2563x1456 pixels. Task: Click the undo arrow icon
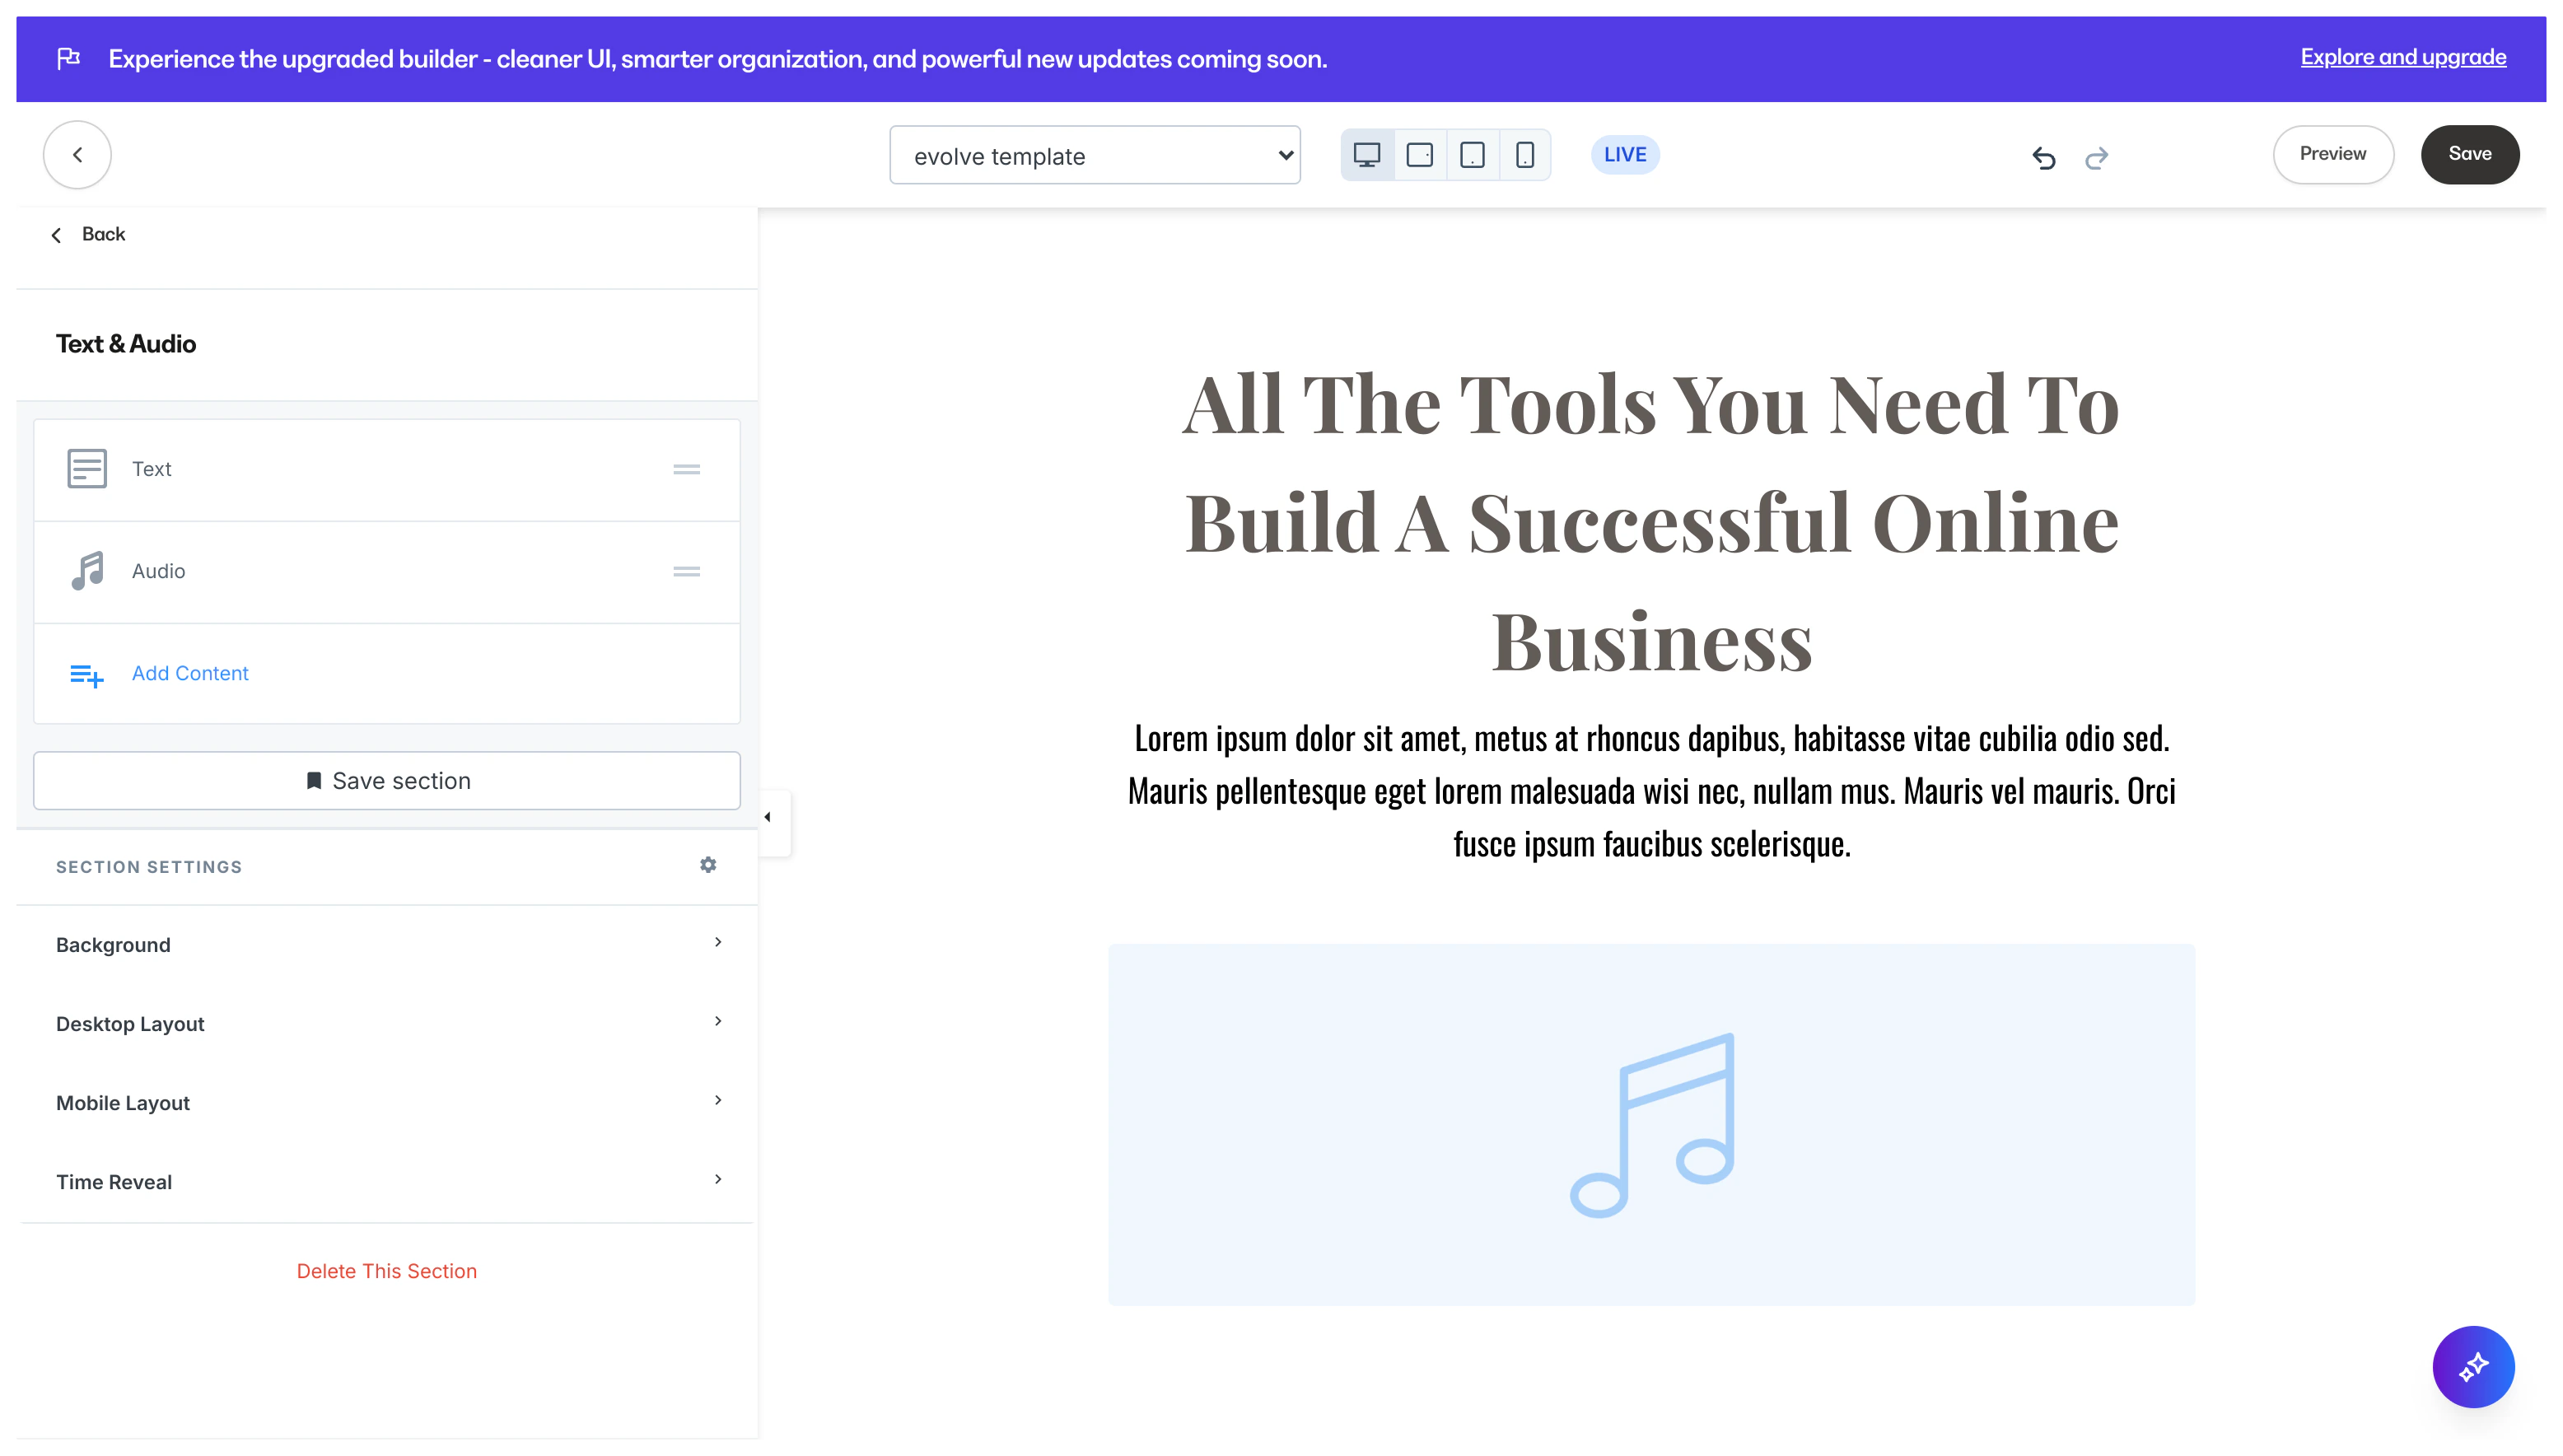tap(2043, 157)
